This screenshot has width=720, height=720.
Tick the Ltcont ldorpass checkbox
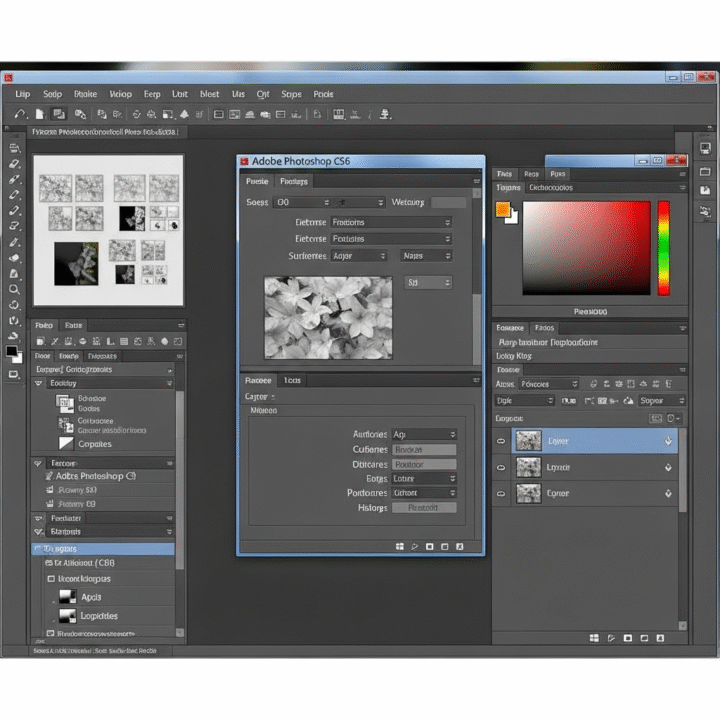click(51, 579)
